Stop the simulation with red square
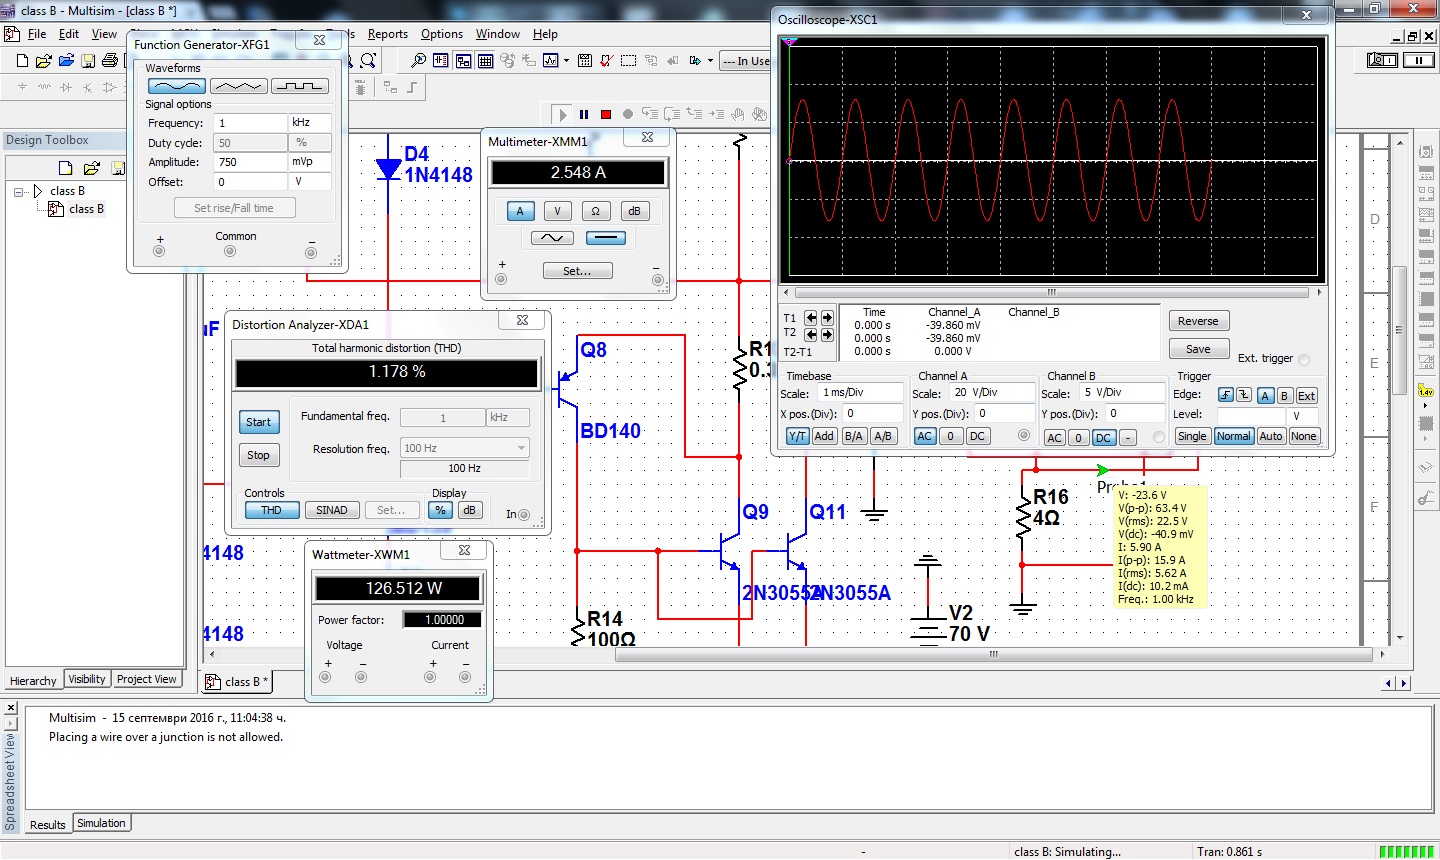This screenshot has width=1440, height=860. pyautogui.click(x=606, y=114)
